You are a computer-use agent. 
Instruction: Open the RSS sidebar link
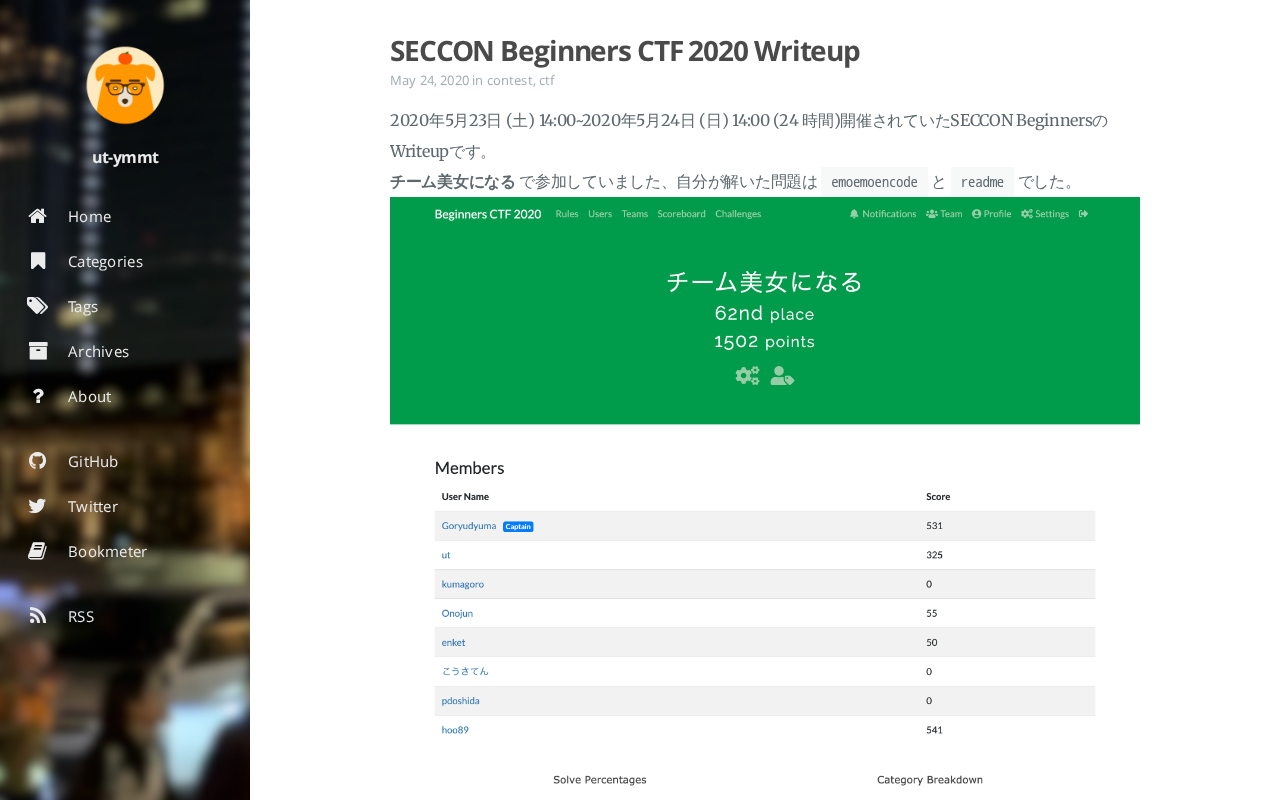[x=81, y=616]
